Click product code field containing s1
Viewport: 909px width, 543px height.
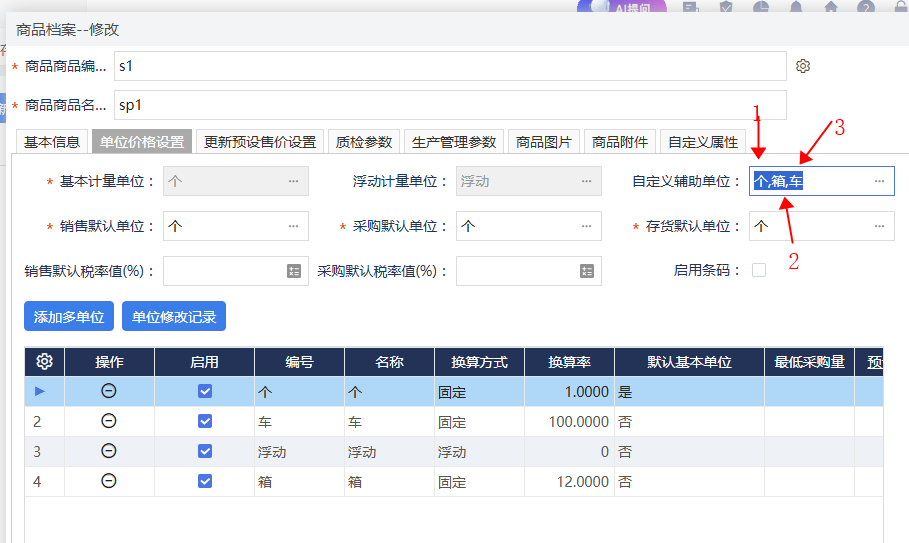click(450, 66)
